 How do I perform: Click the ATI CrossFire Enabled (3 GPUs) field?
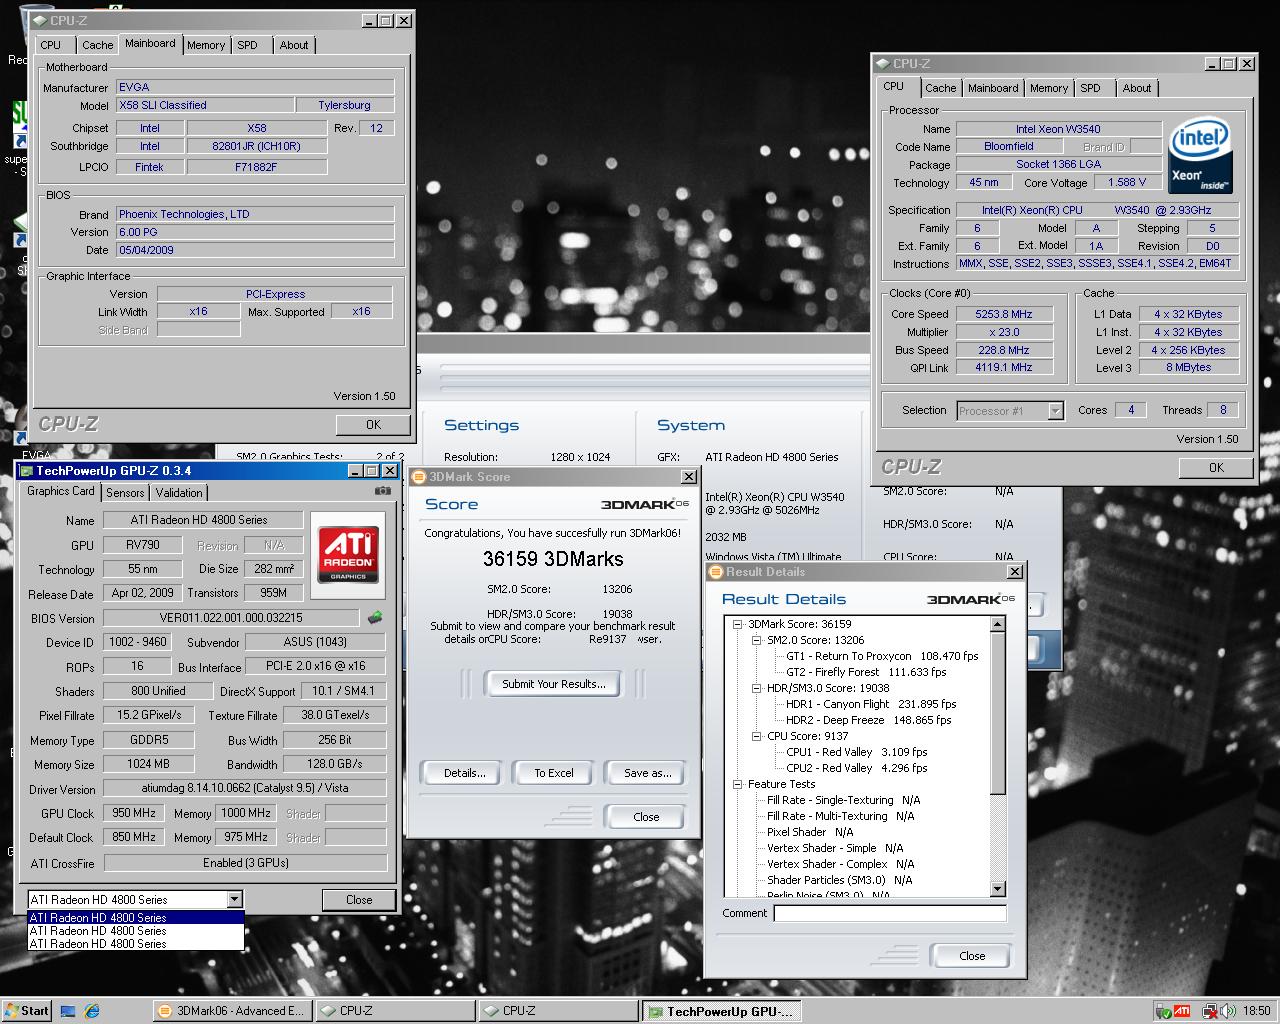coord(245,863)
